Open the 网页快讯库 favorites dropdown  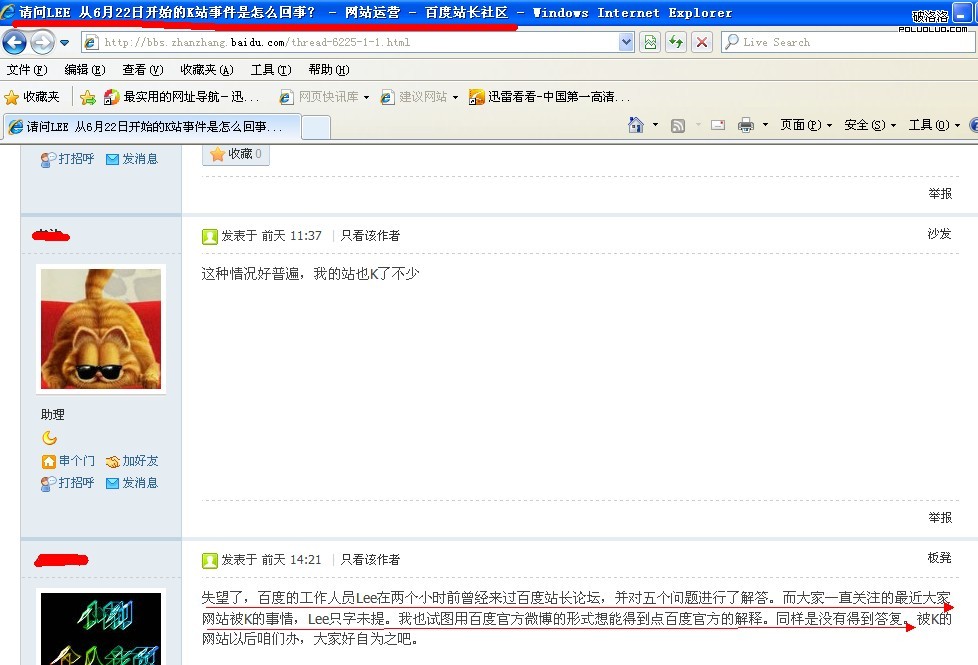(x=334, y=97)
